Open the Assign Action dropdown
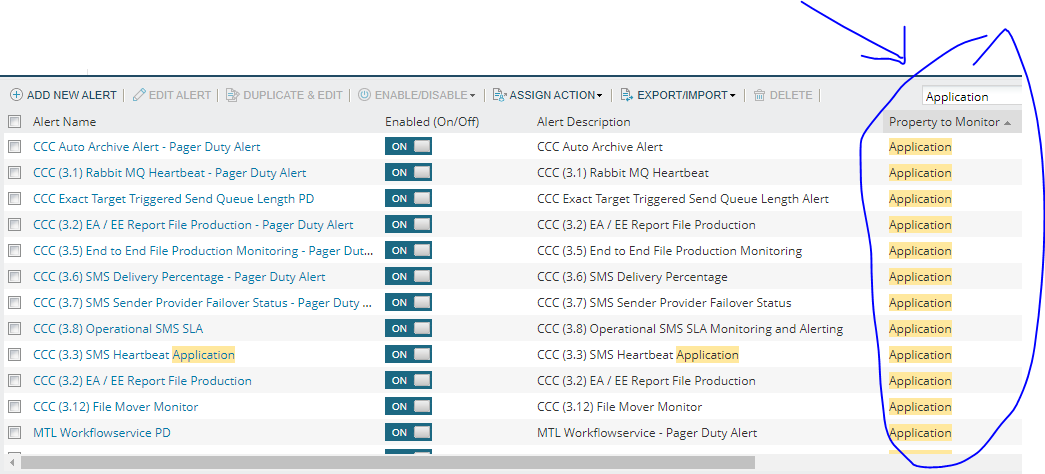Viewport: 1045px width, 474px height. 548,95
